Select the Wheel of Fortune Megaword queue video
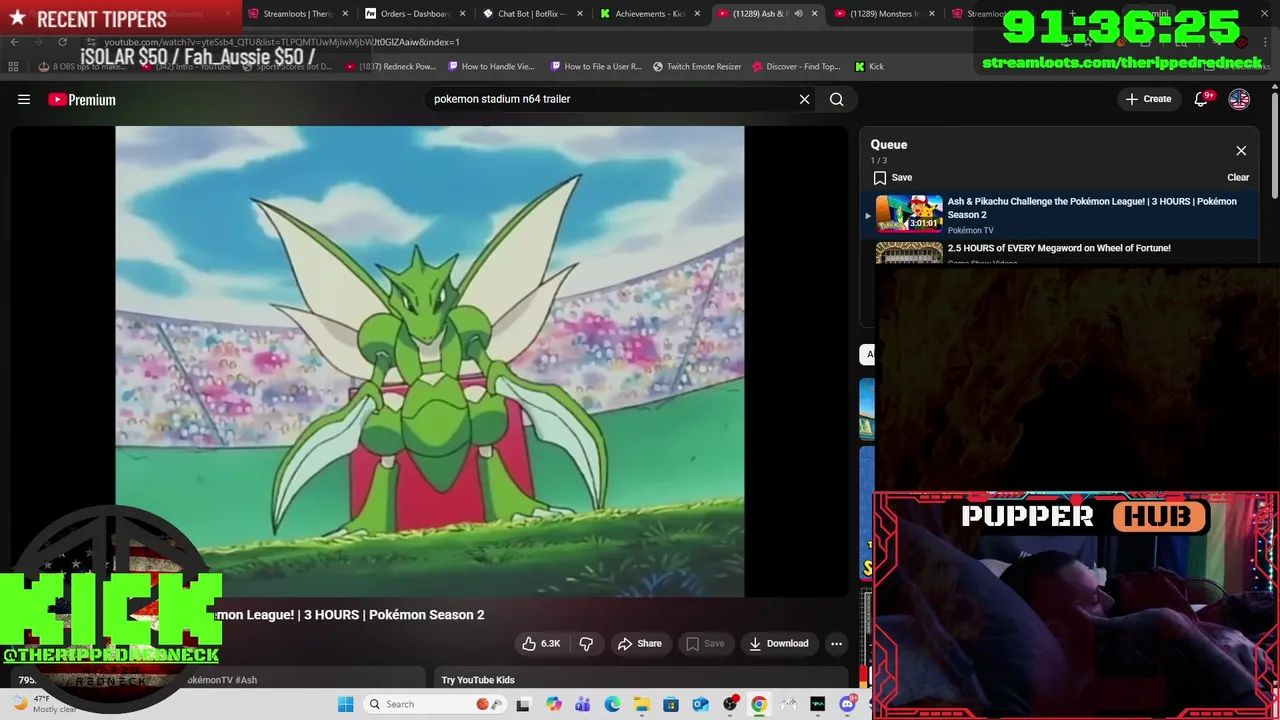Viewport: 1280px width, 720px height. pyautogui.click(x=1059, y=248)
